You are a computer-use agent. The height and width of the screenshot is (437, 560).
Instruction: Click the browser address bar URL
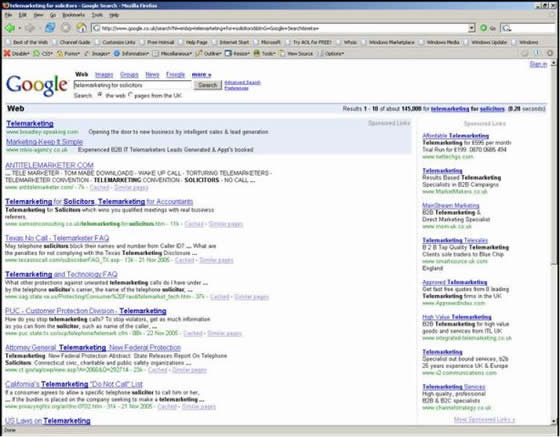280,28
